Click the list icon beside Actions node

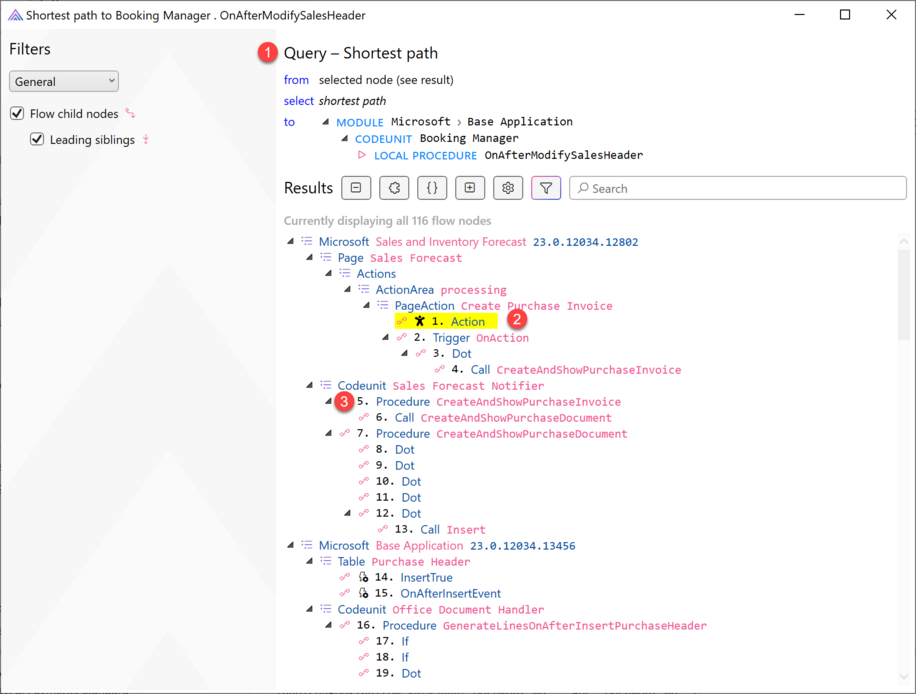click(x=345, y=273)
